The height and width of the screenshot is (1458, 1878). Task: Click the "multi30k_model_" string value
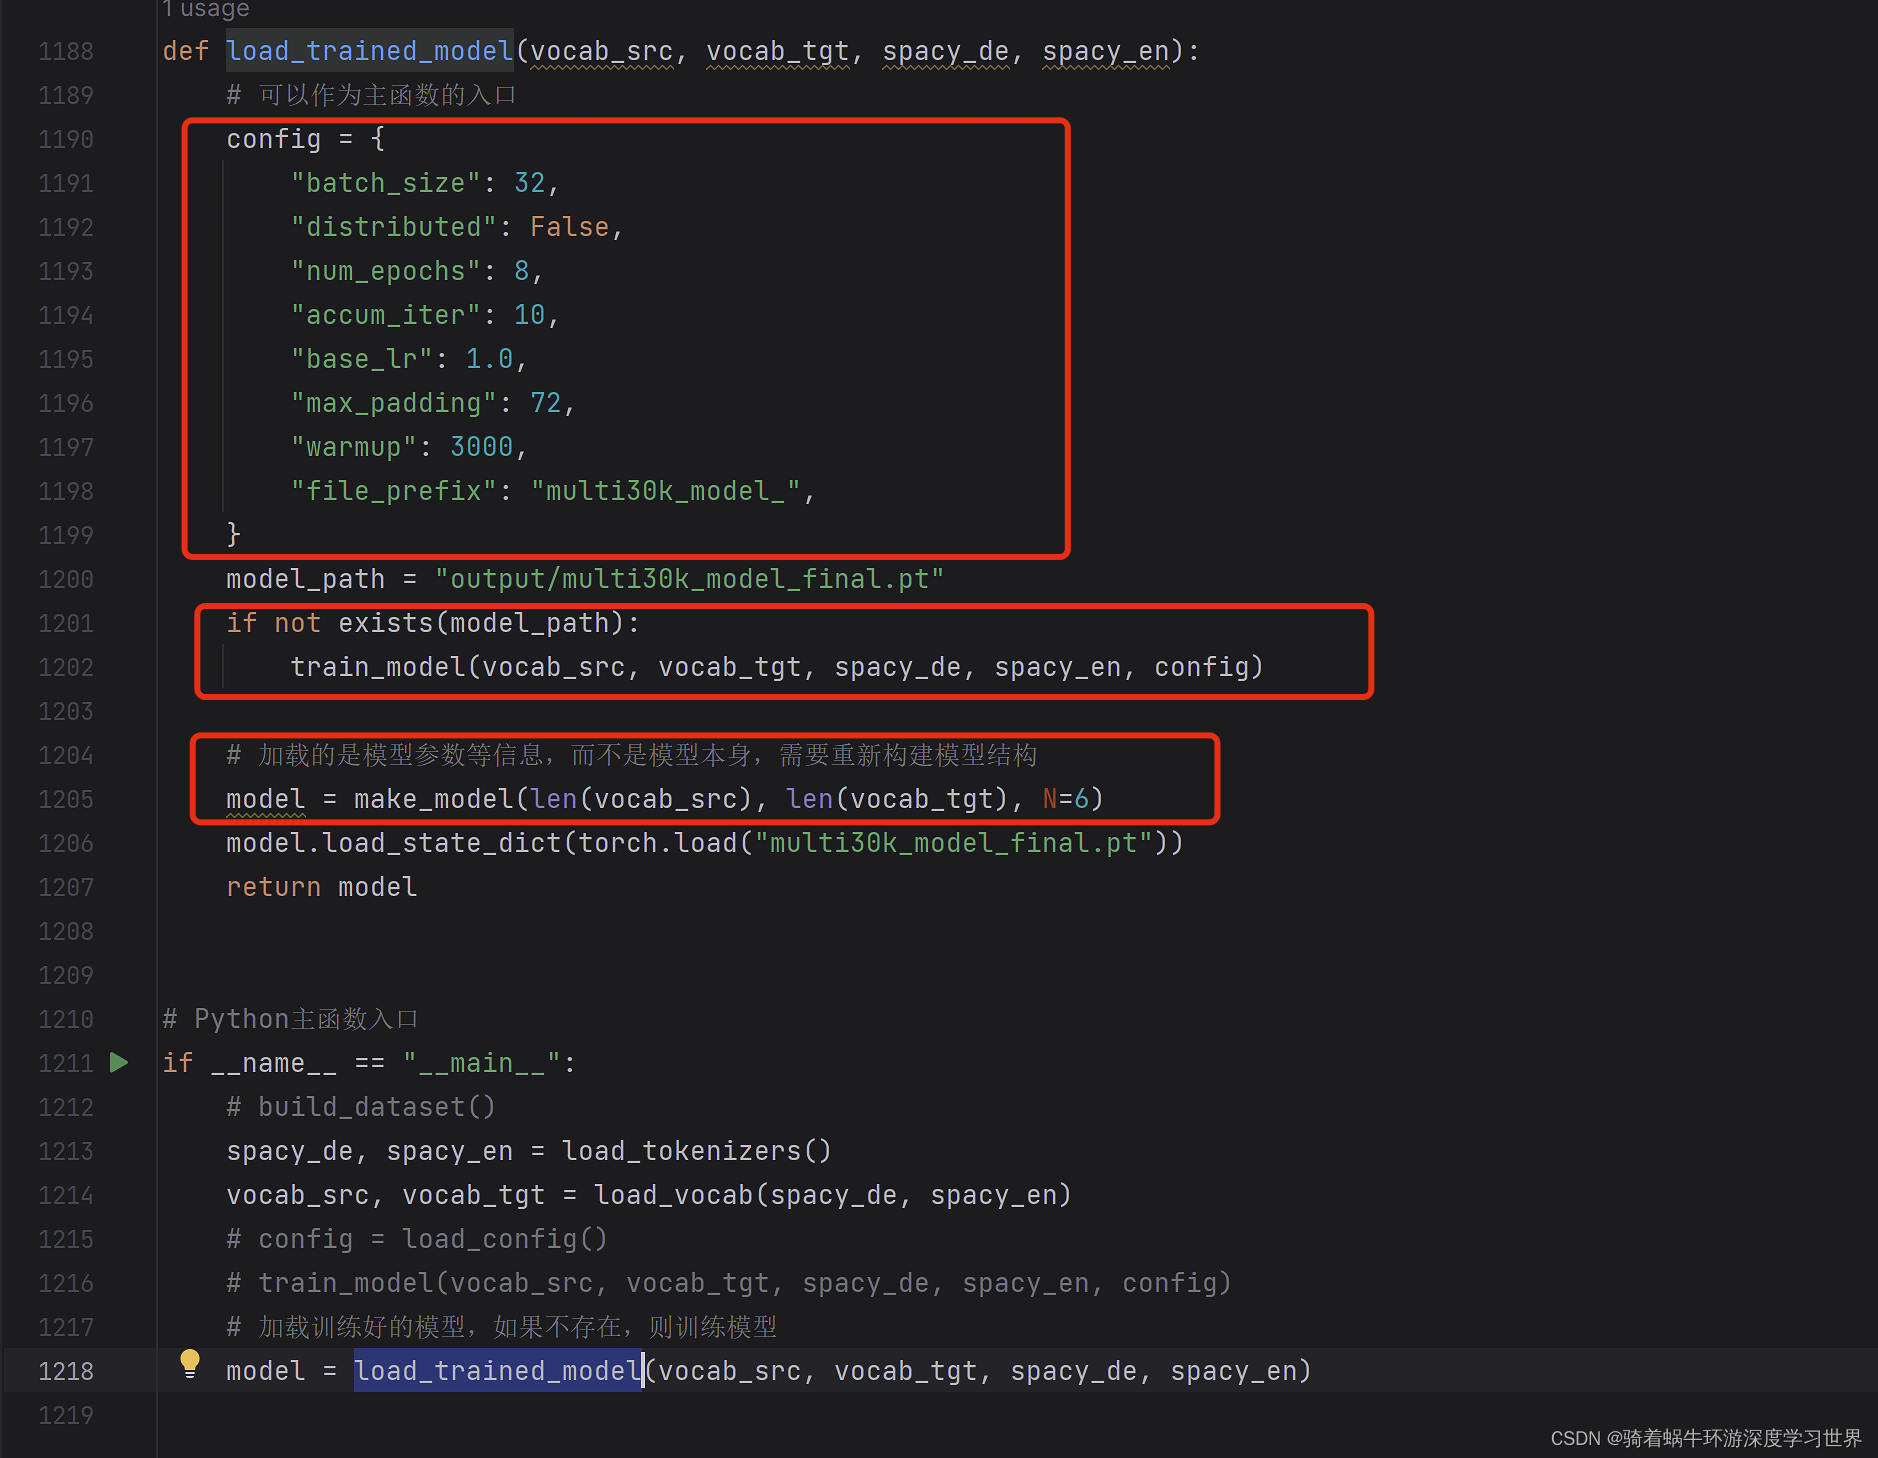point(665,491)
